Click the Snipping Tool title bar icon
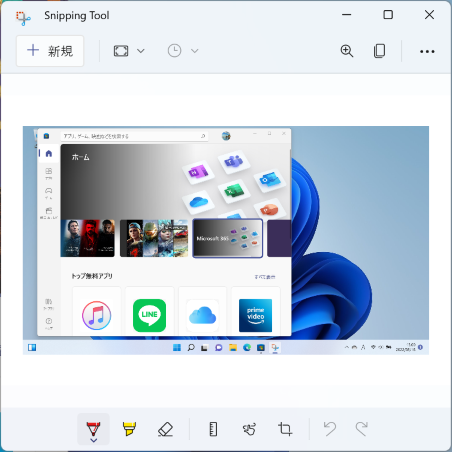 (x=23, y=18)
